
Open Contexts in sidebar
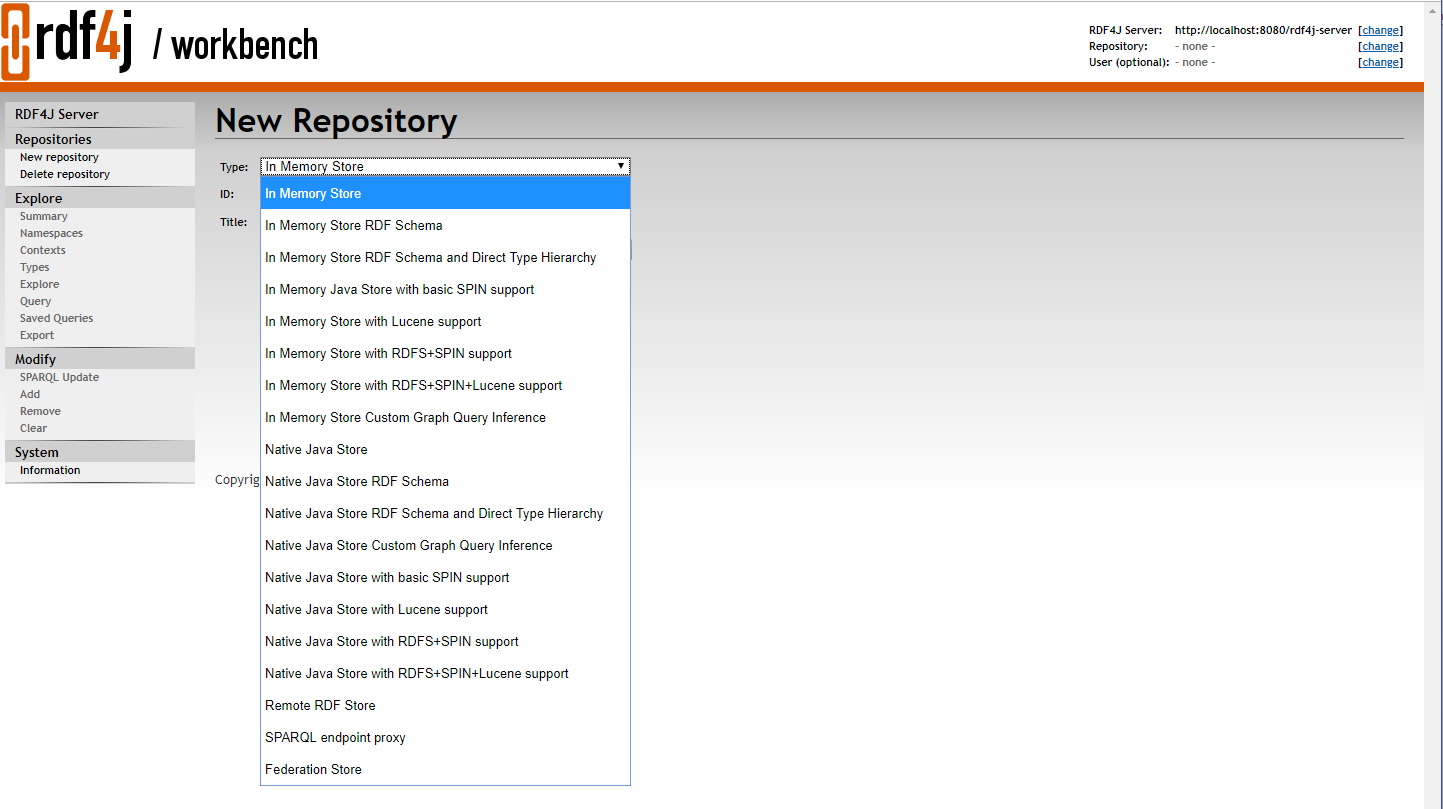pos(43,250)
